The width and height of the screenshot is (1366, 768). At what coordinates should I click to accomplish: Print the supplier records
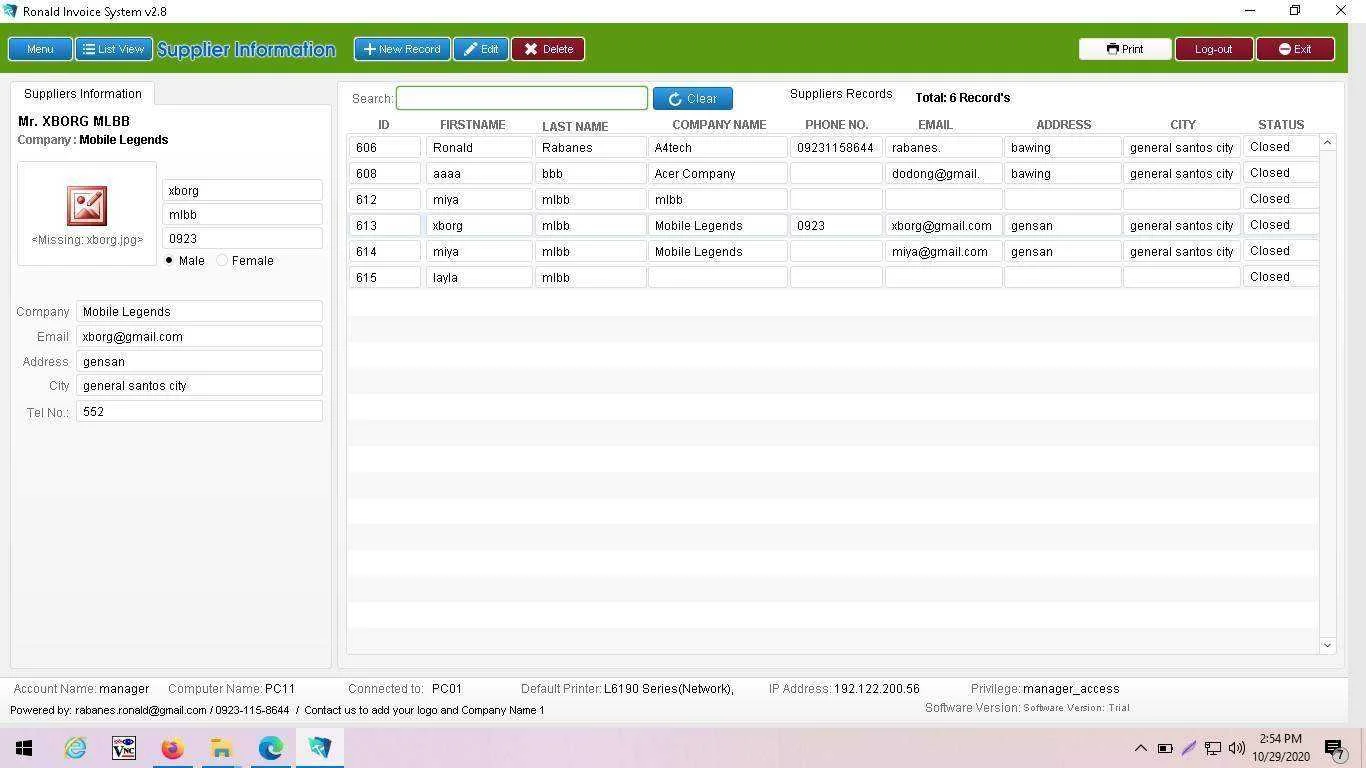[1125, 49]
